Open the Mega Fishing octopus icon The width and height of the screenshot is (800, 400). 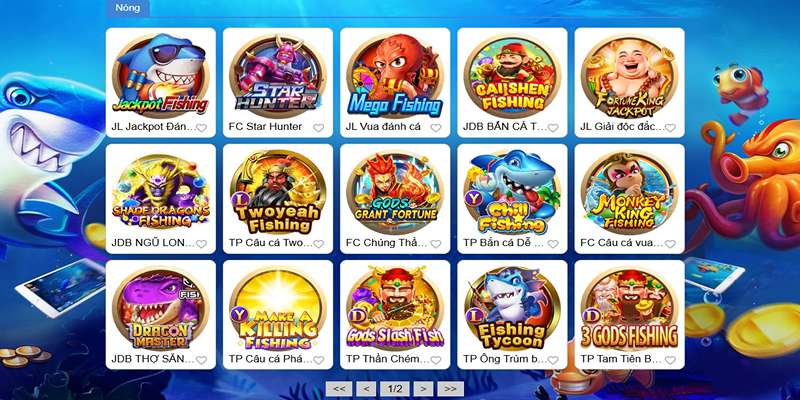(395, 74)
